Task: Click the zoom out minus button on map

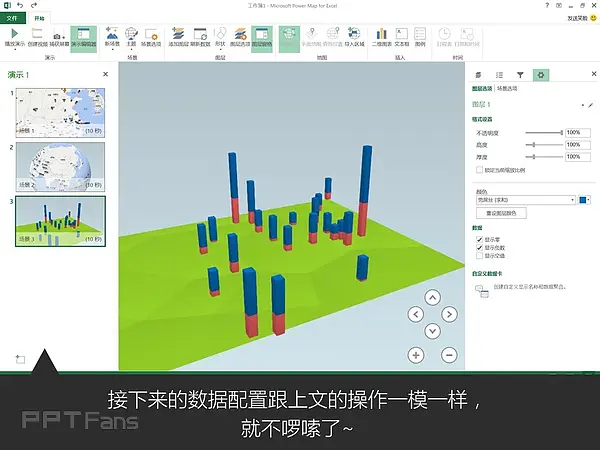Action: point(449,354)
